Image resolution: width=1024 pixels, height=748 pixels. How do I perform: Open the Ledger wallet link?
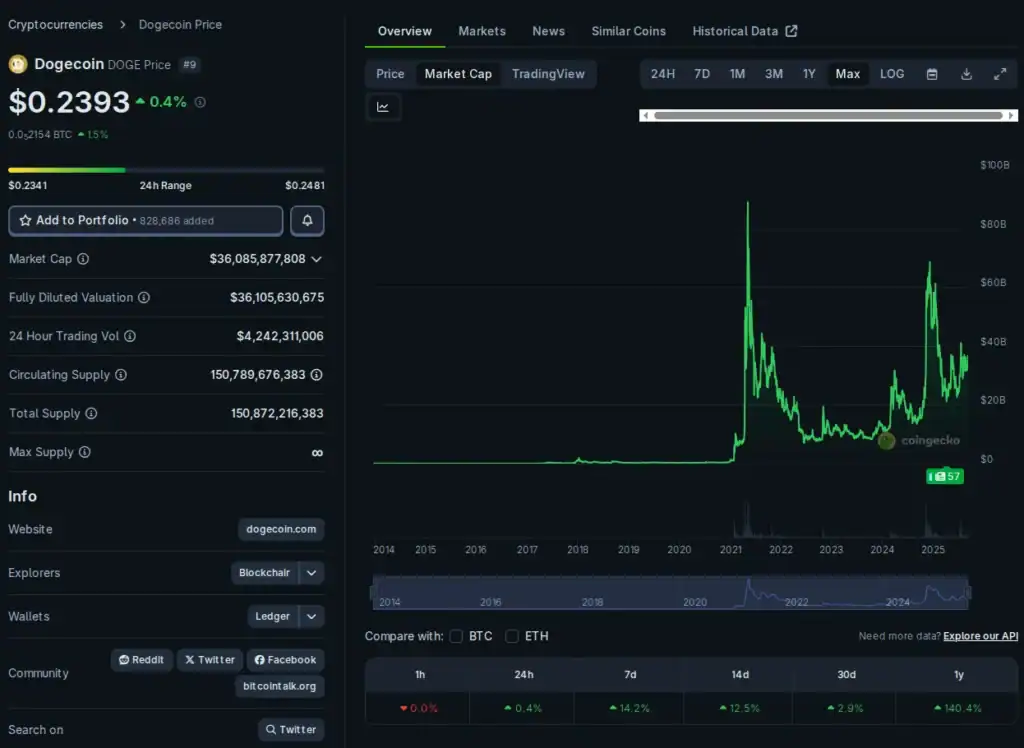pyautogui.click(x=272, y=616)
